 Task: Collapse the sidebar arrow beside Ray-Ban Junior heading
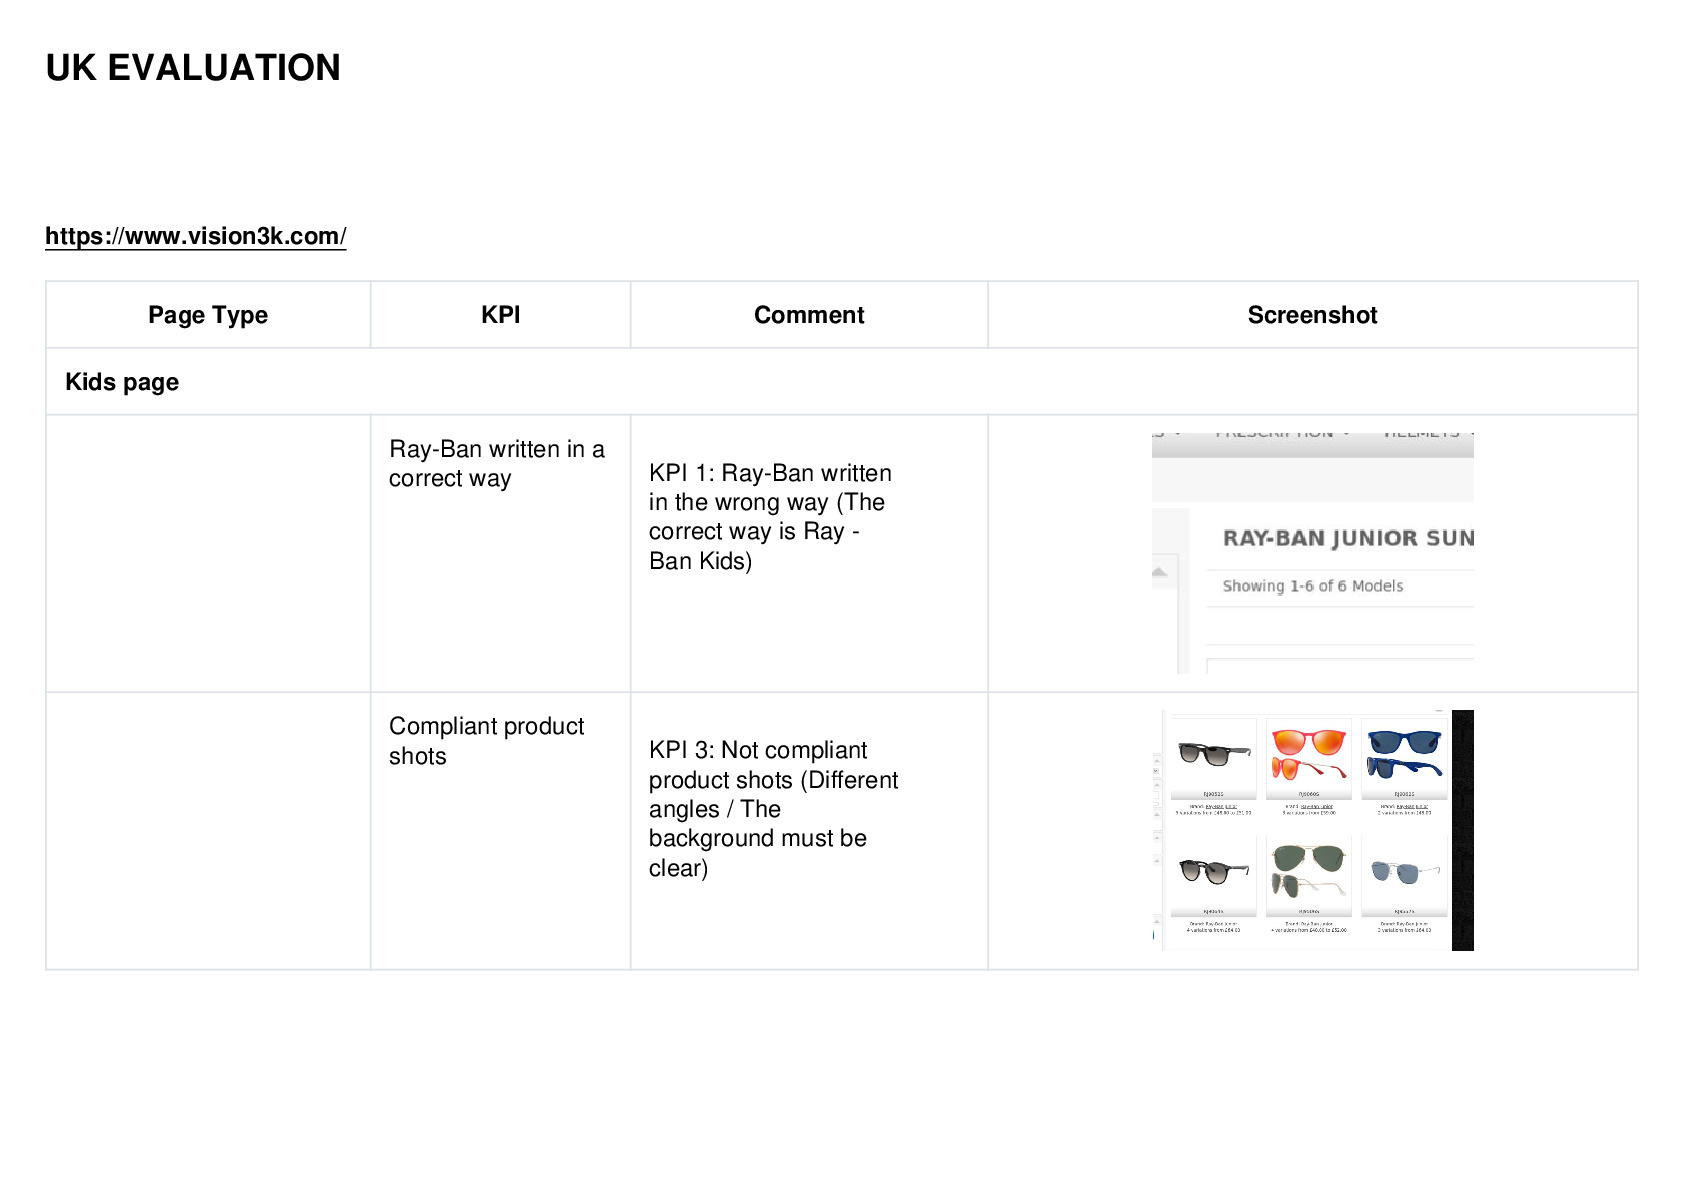[1160, 572]
